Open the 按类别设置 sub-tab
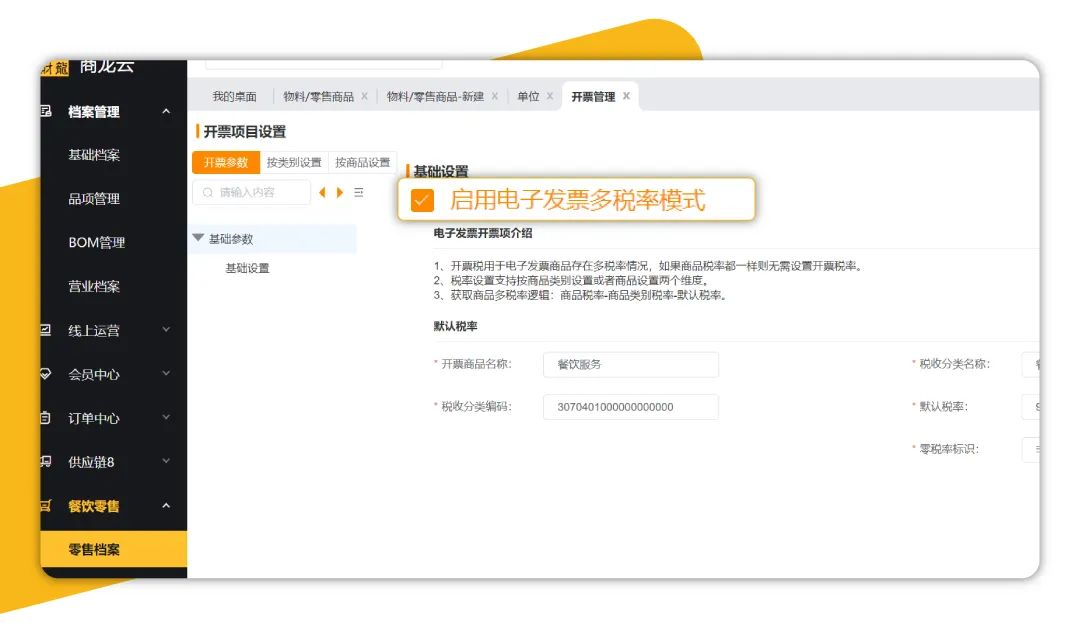 294,163
